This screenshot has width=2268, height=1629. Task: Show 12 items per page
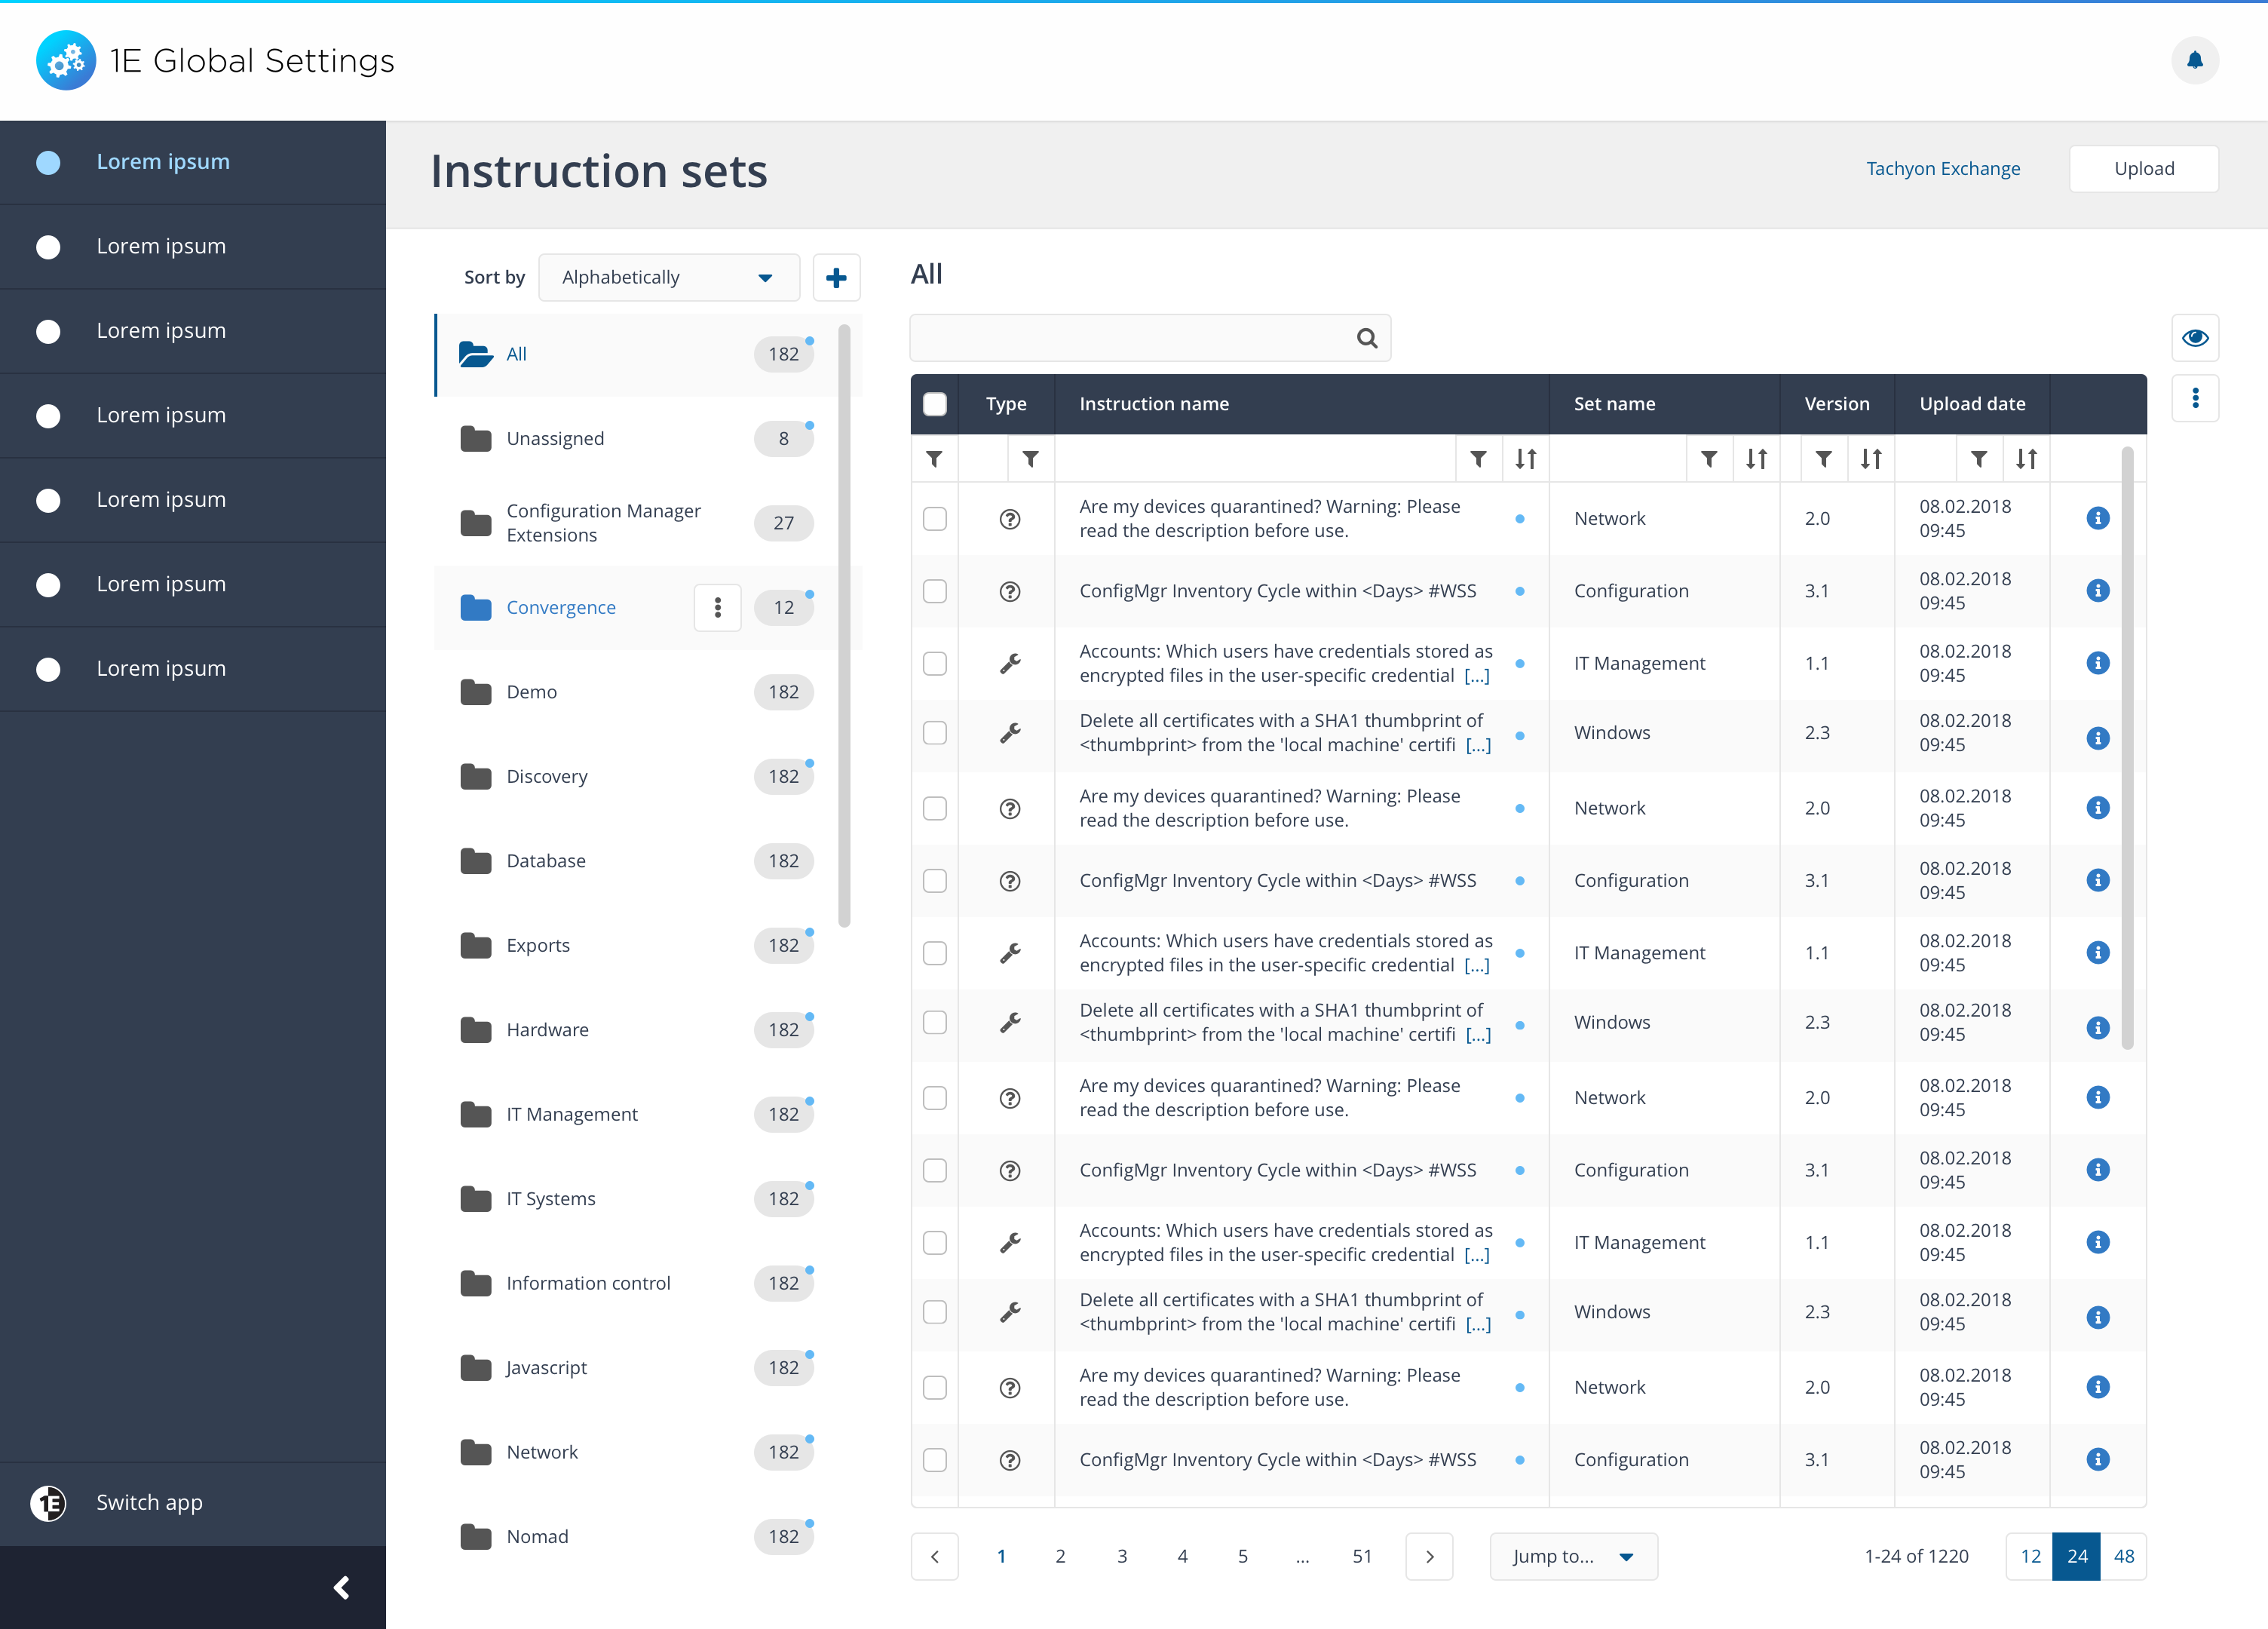2030,1556
